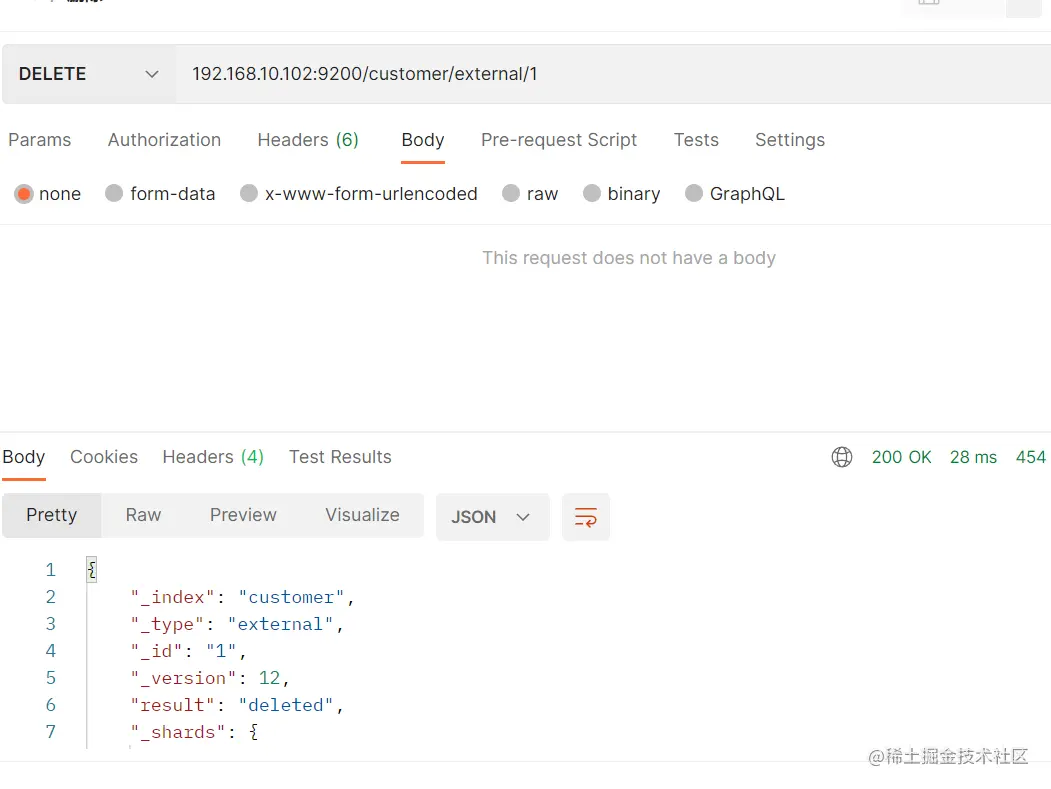The height and width of the screenshot is (789, 1051).
Task: Open the response Headers (4) tab
Action: click(213, 457)
